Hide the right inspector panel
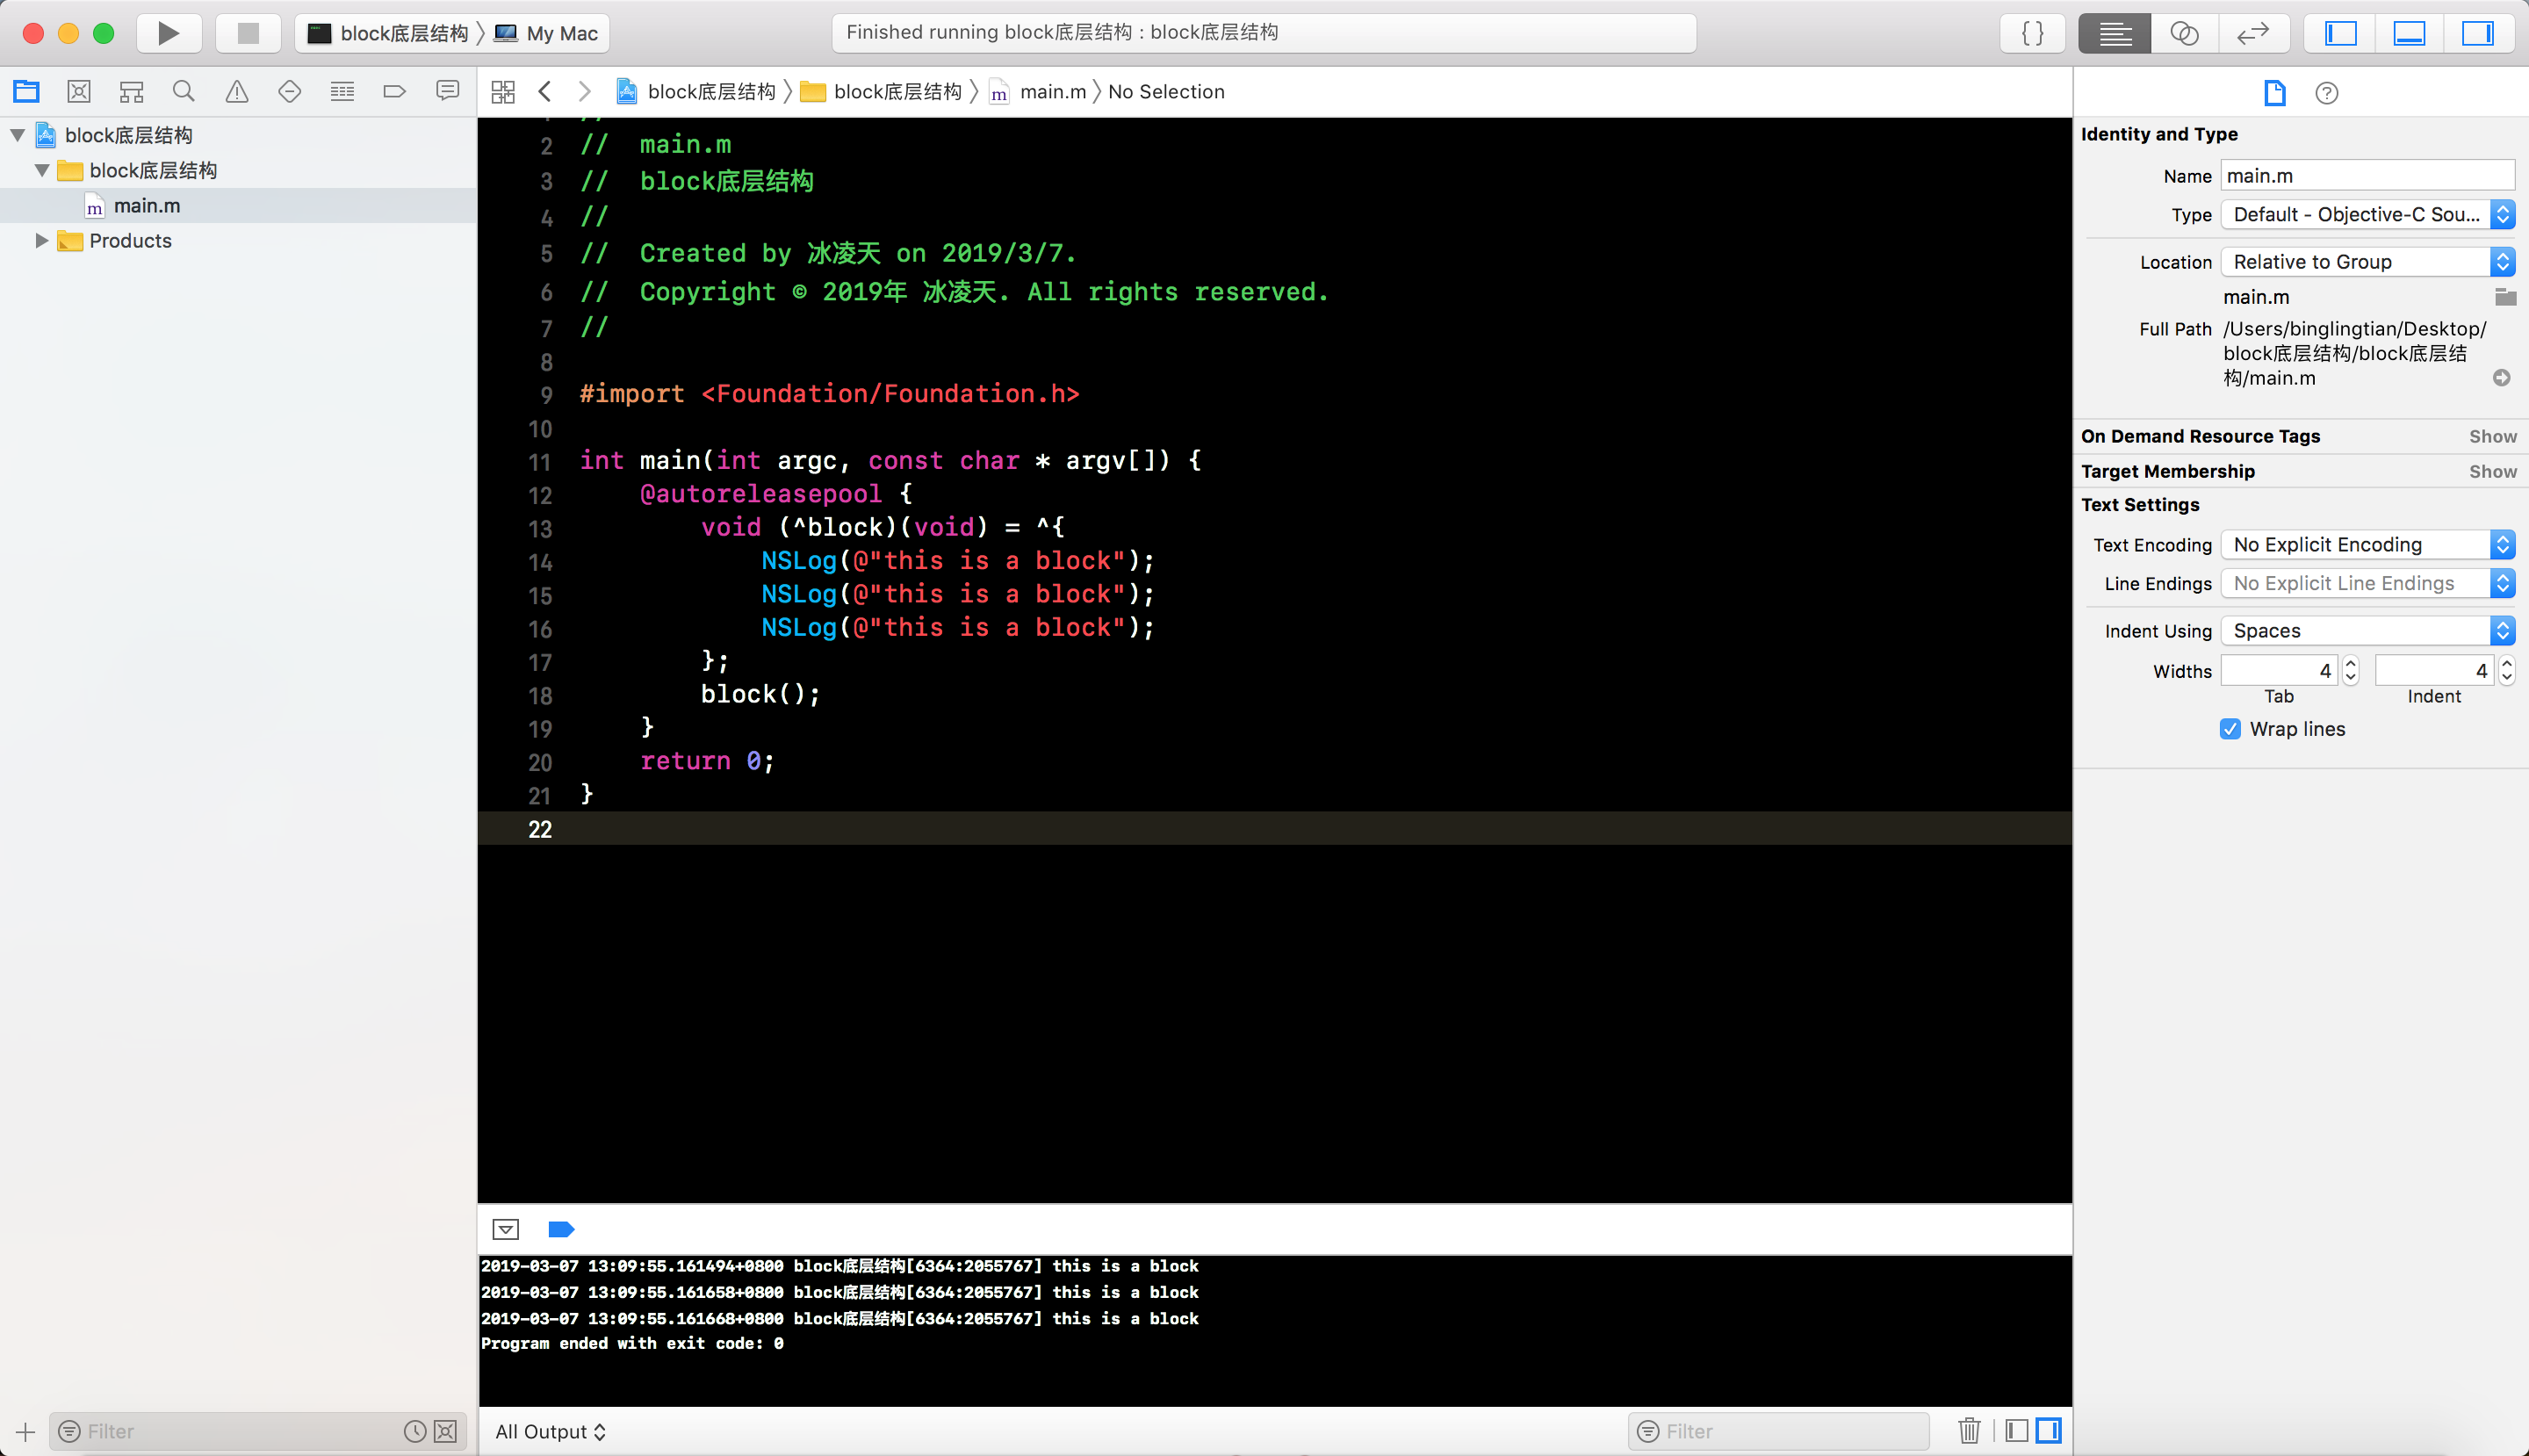 point(2477,33)
